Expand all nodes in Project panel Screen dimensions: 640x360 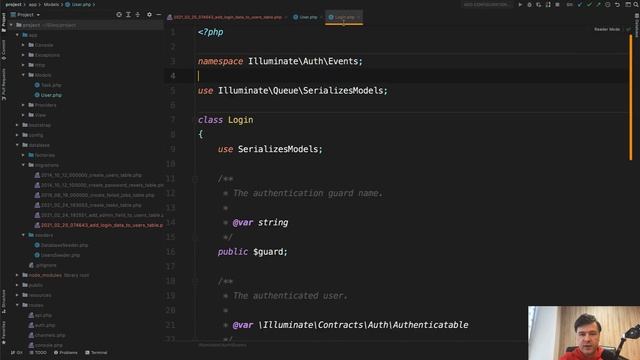click(128, 15)
